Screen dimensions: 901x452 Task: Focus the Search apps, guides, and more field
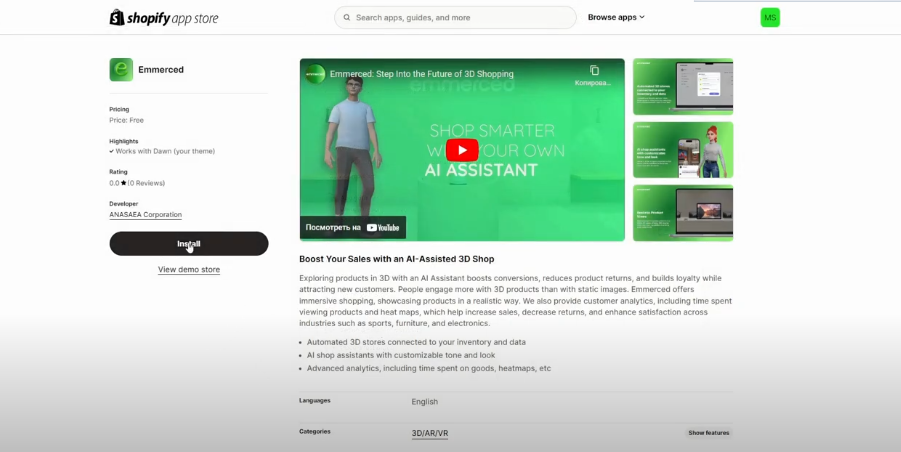click(x=455, y=18)
